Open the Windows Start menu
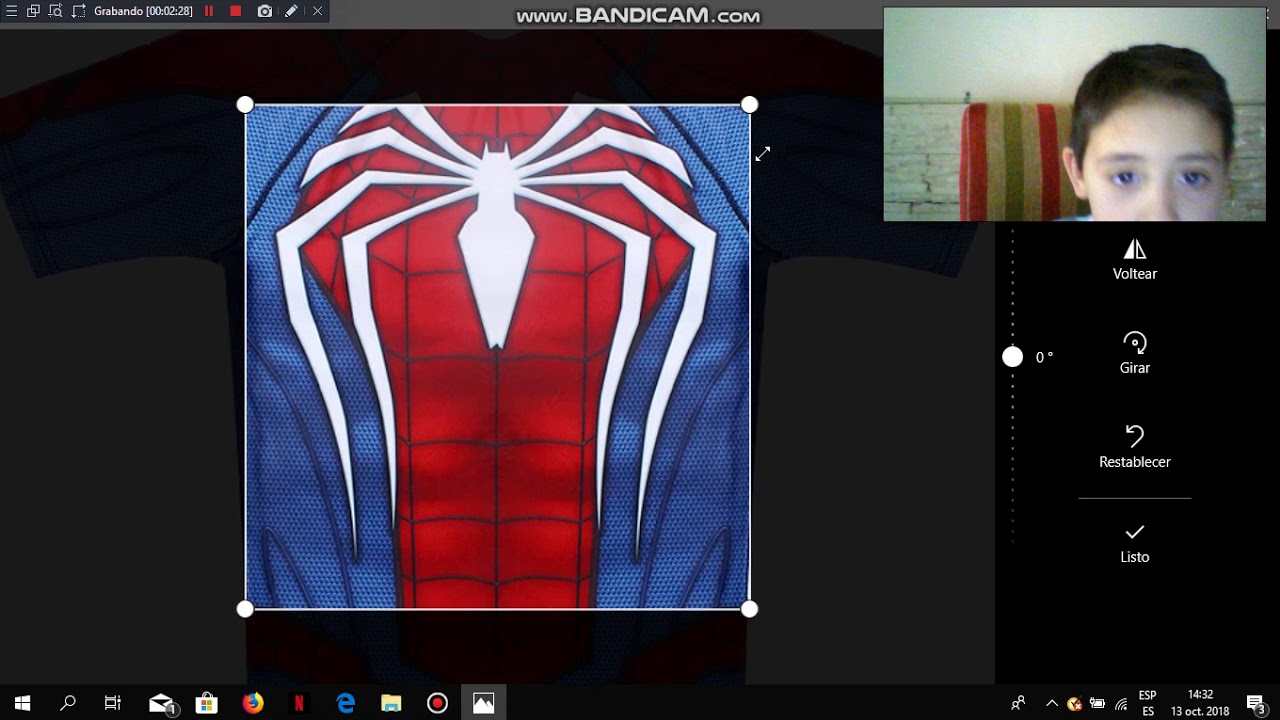This screenshot has height=720, width=1280. pyautogui.click(x=22, y=703)
